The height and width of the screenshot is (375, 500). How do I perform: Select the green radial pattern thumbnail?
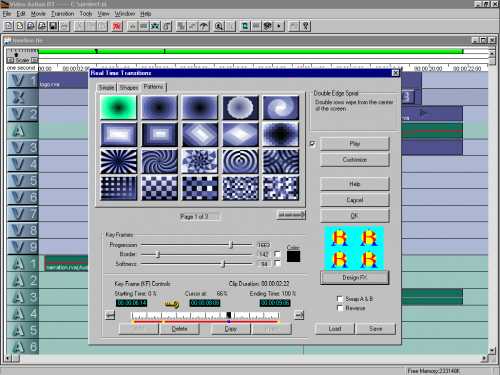coord(118,107)
